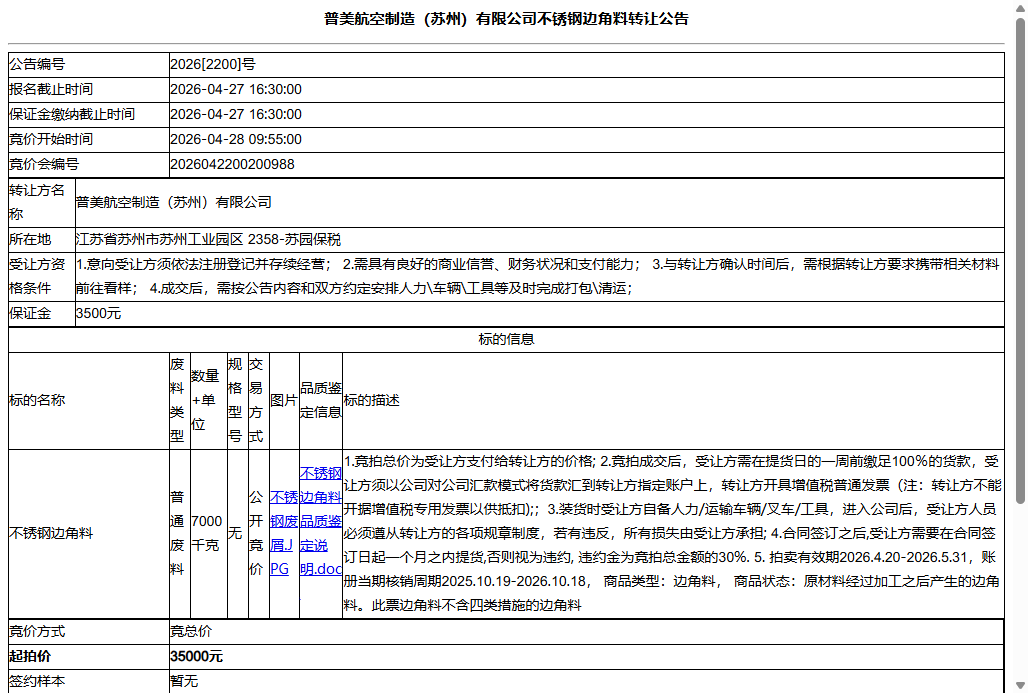Select the page title 不锈钢边角料转让公告

(612, 19)
